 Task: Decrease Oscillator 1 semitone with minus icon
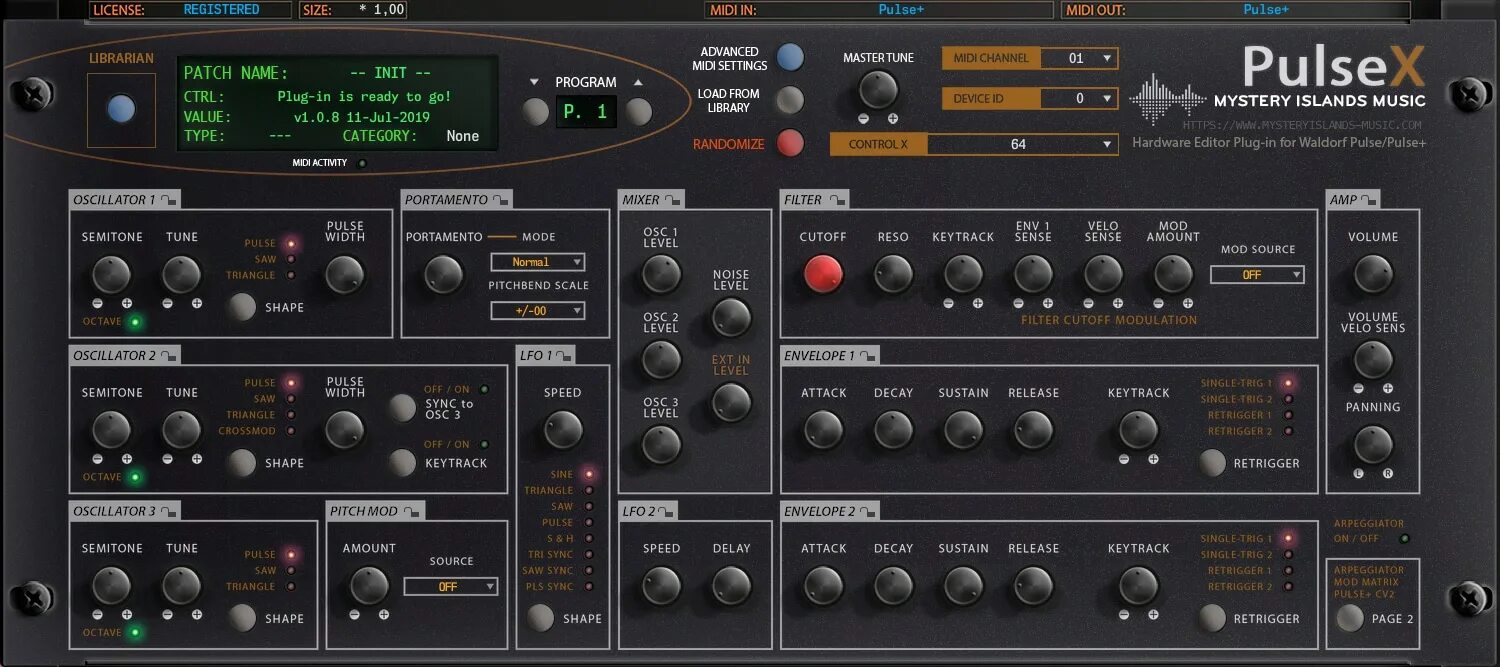click(x=97, y=303)
